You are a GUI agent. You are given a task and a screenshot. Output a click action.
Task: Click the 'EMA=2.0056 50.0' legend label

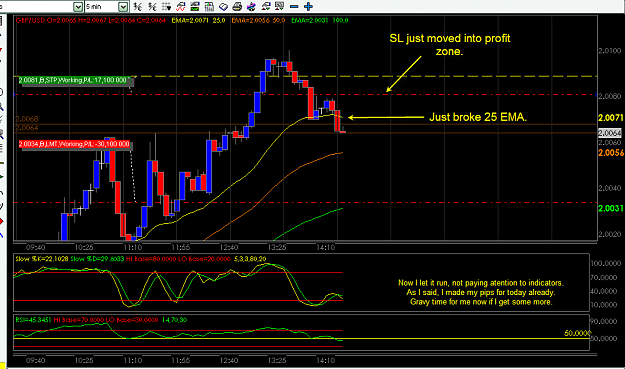tap(258, 20)
